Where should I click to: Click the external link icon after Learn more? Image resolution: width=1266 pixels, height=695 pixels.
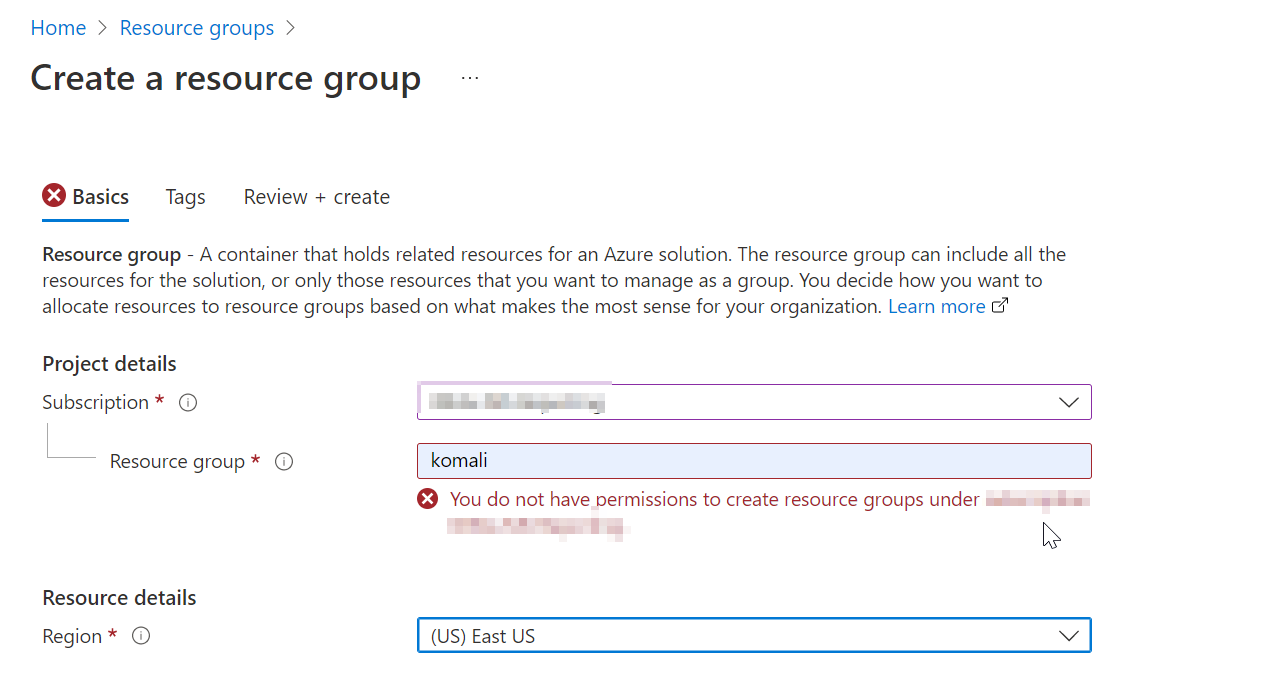(999, 306)
